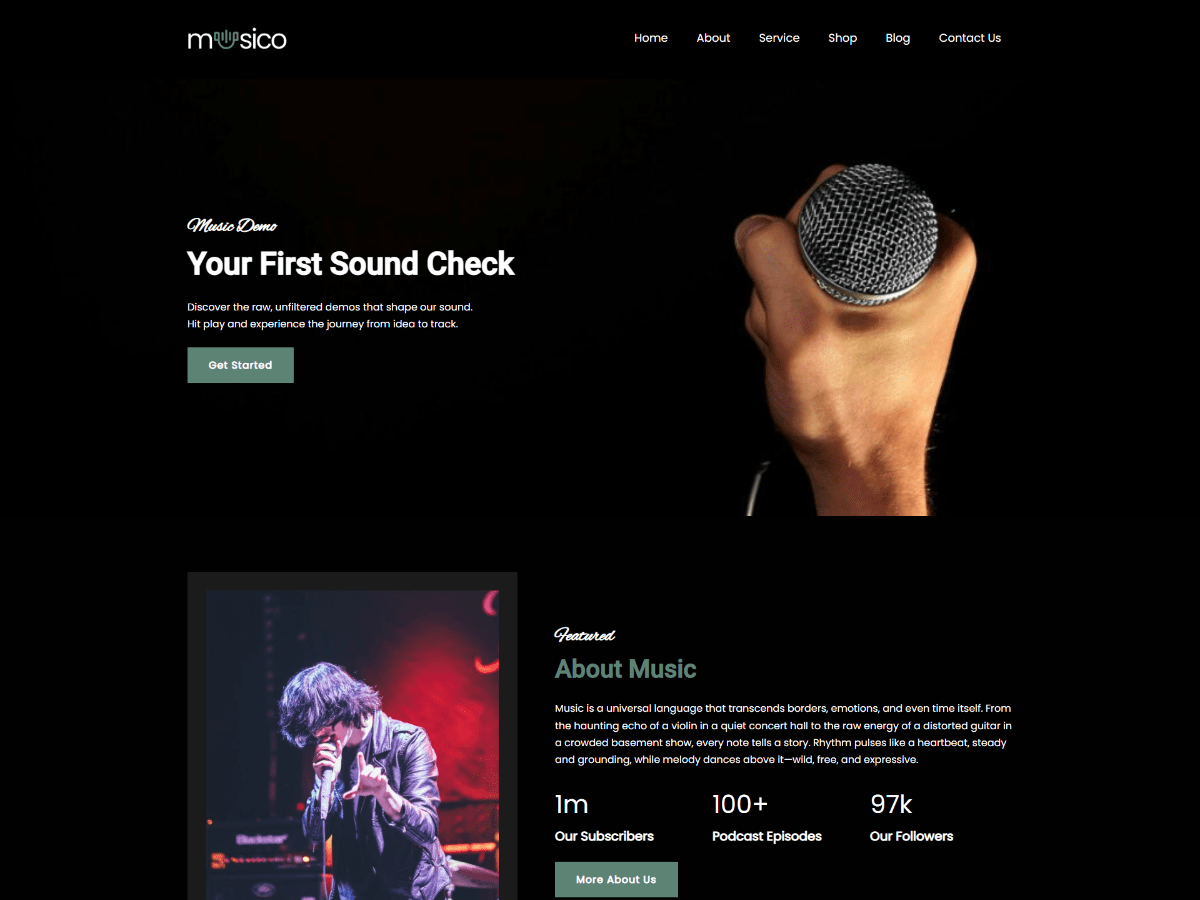
Task: Click the hand holding microphone image
Action: pos(855,340)
